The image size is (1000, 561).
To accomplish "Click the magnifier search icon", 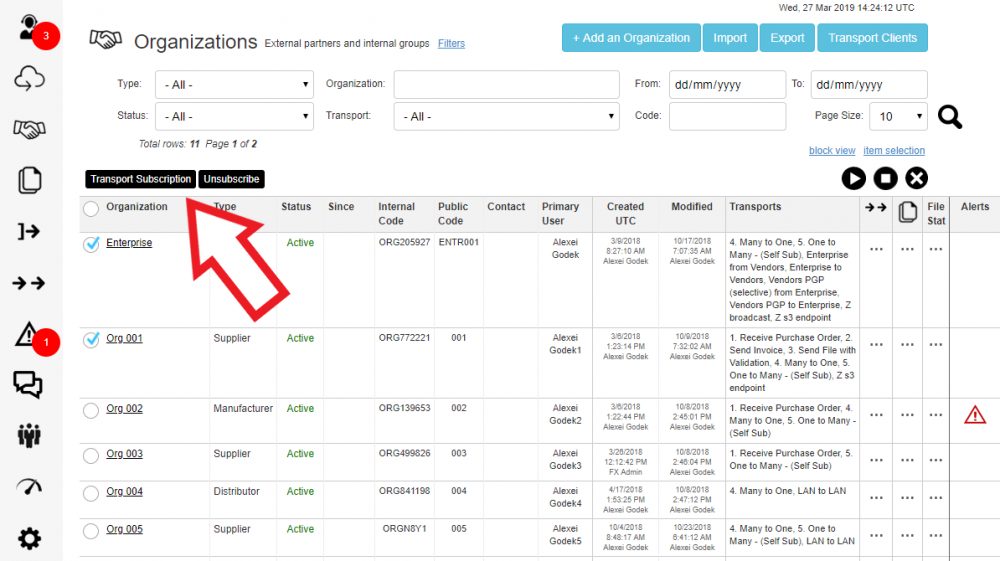I will coord(949,117).
